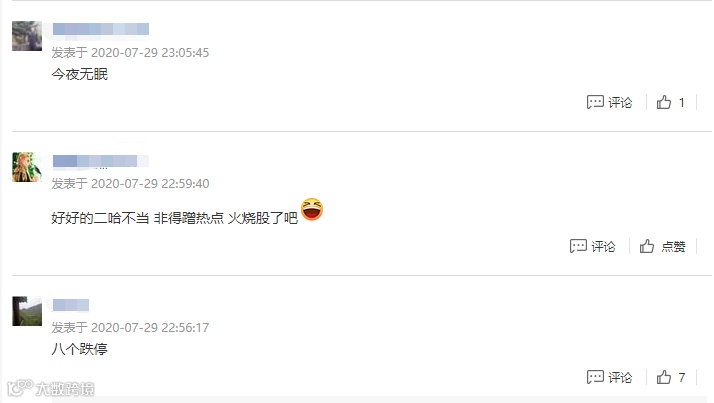Tap thumbs-up icon beside 点赞
Viewport: 714px width, 403px height.
(x=647, y=246)
